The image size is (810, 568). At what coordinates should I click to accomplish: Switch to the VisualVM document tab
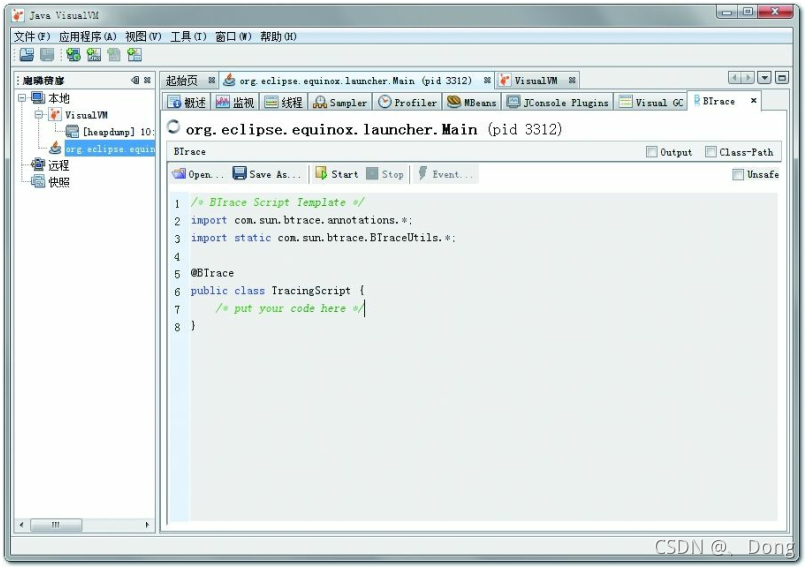point(536,81)
